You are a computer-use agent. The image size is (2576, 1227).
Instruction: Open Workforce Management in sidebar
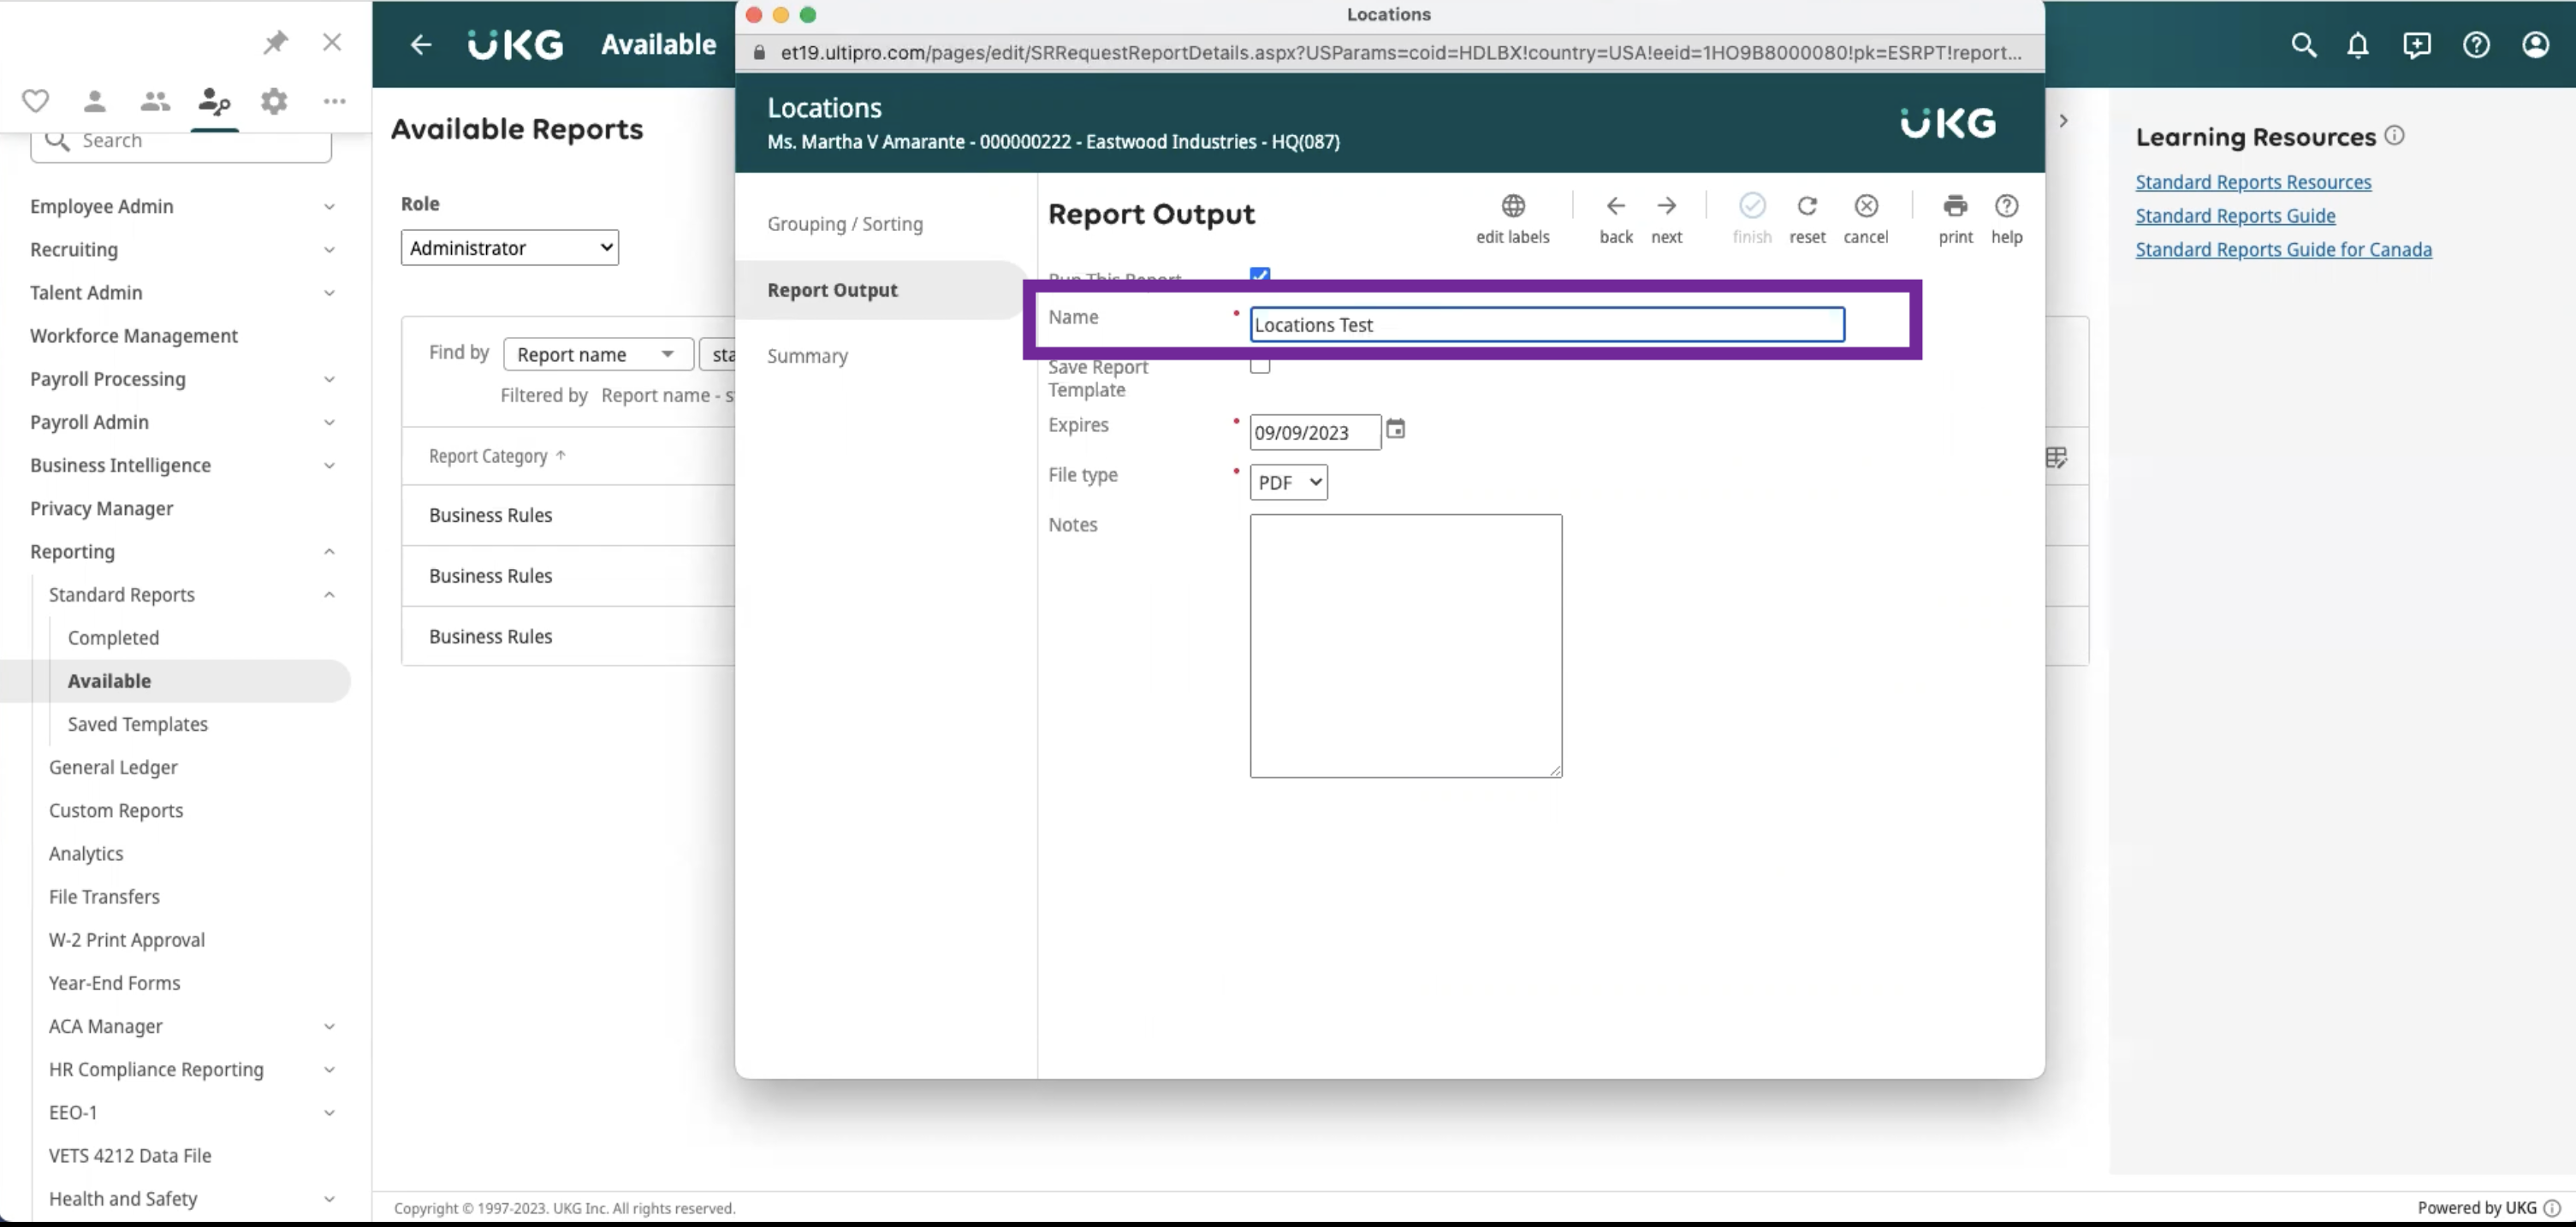134,336
